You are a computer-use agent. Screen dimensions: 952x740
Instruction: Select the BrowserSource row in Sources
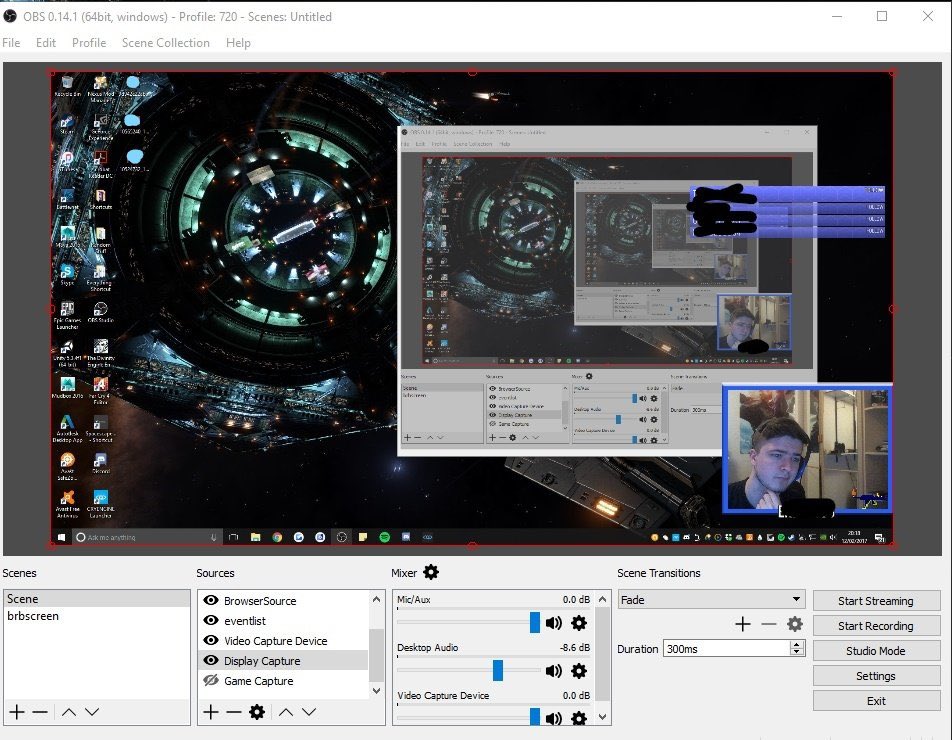[x=283, y=600]
